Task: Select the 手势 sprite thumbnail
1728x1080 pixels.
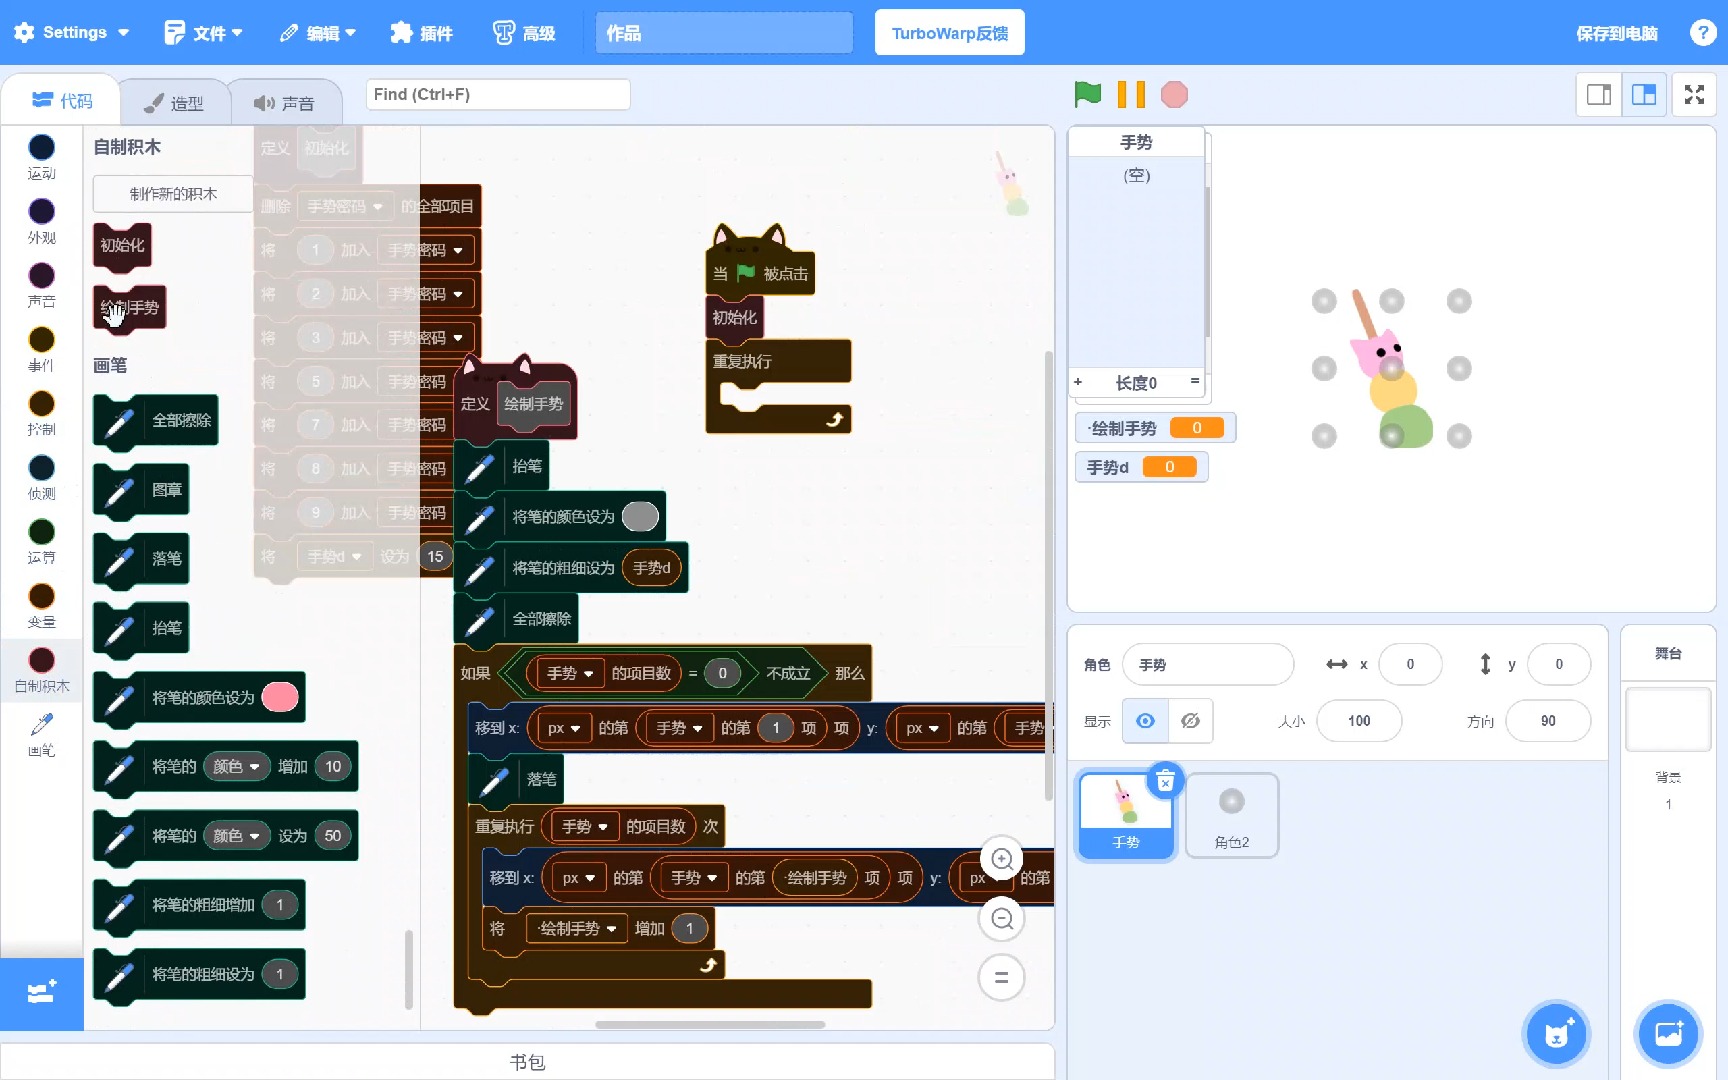Action: click(1126, 815)
